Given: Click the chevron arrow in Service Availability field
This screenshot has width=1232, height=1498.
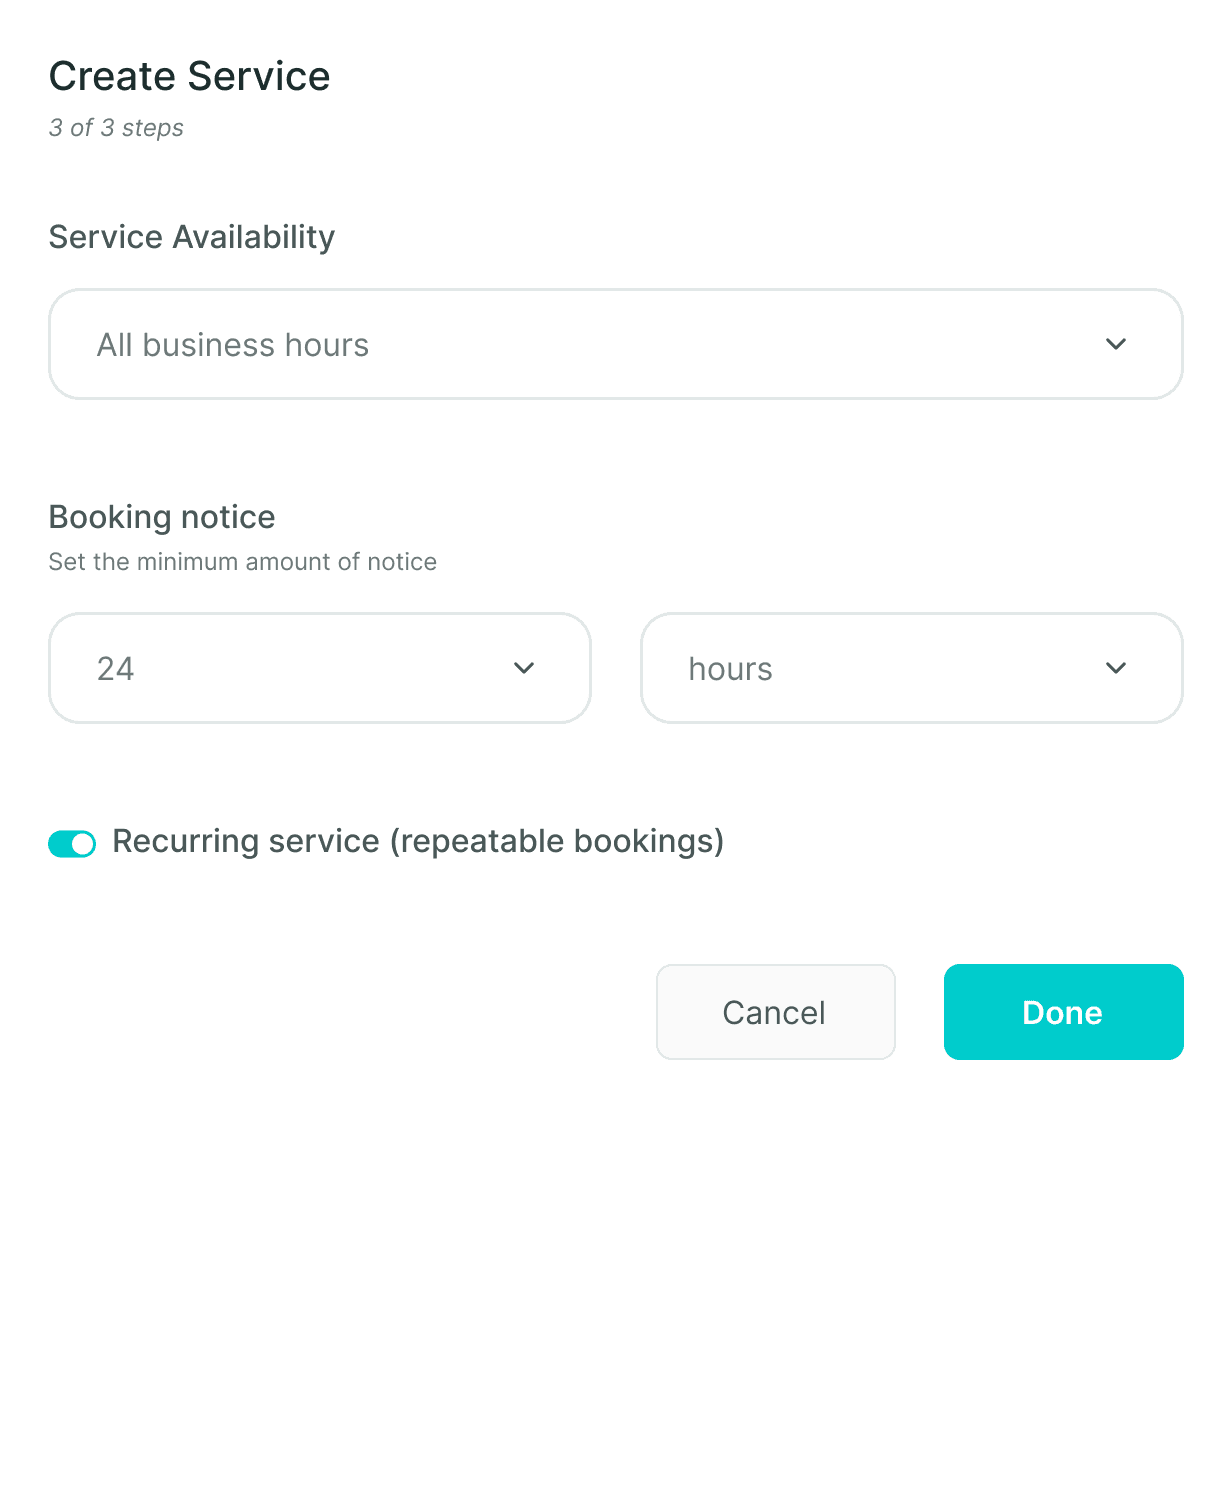Looking at the screenshot, I should (x=1116, y=344).
